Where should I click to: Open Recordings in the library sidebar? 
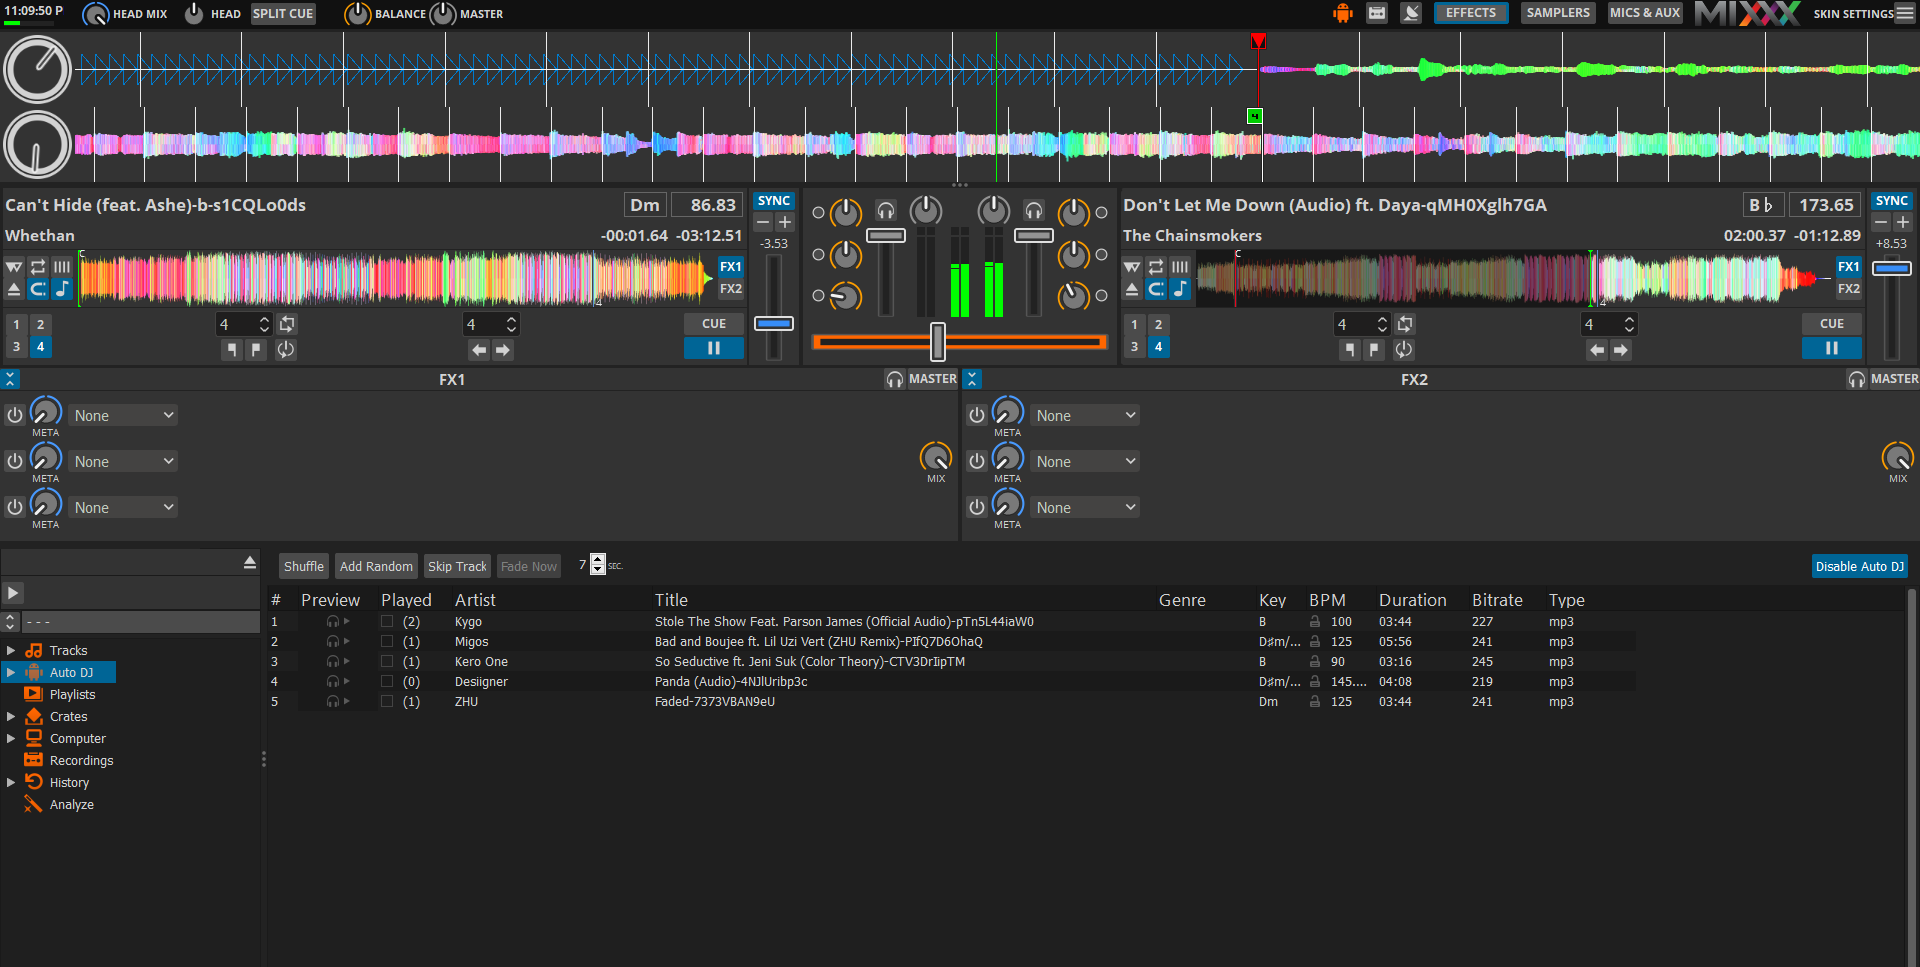[82, 760]
